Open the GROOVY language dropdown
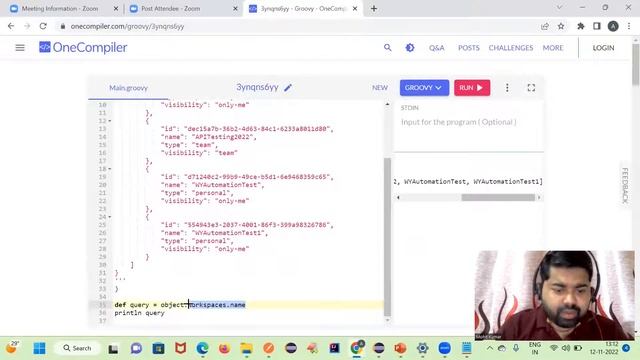 click(x=424, y=88)
